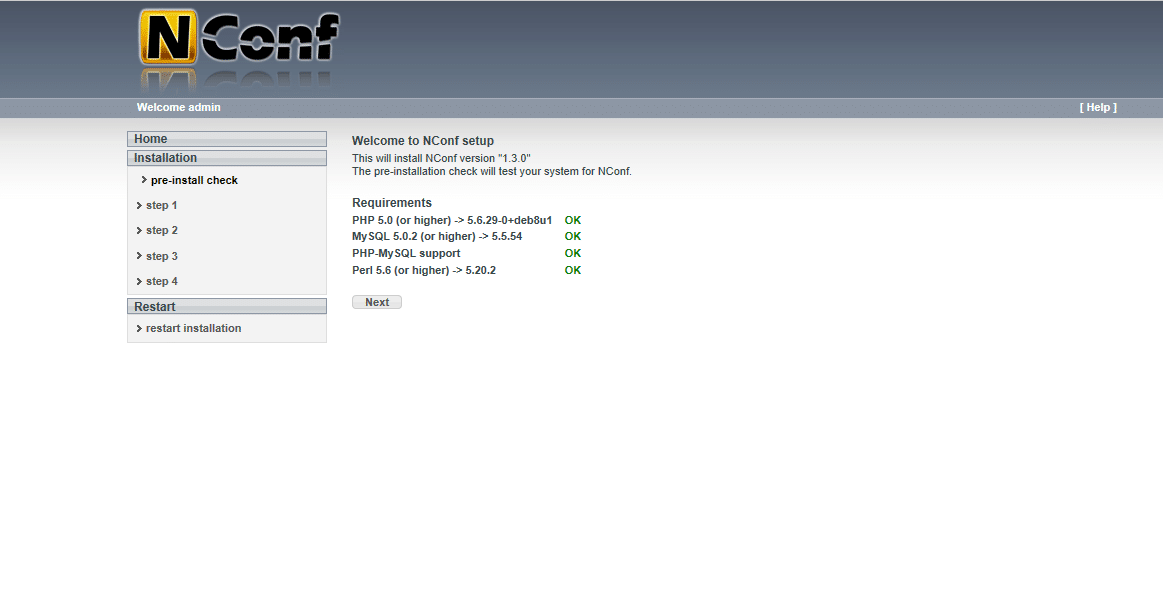Click the MySQL 5.0.2 requirement text
1163x599 pixels.
pos(437,236)
